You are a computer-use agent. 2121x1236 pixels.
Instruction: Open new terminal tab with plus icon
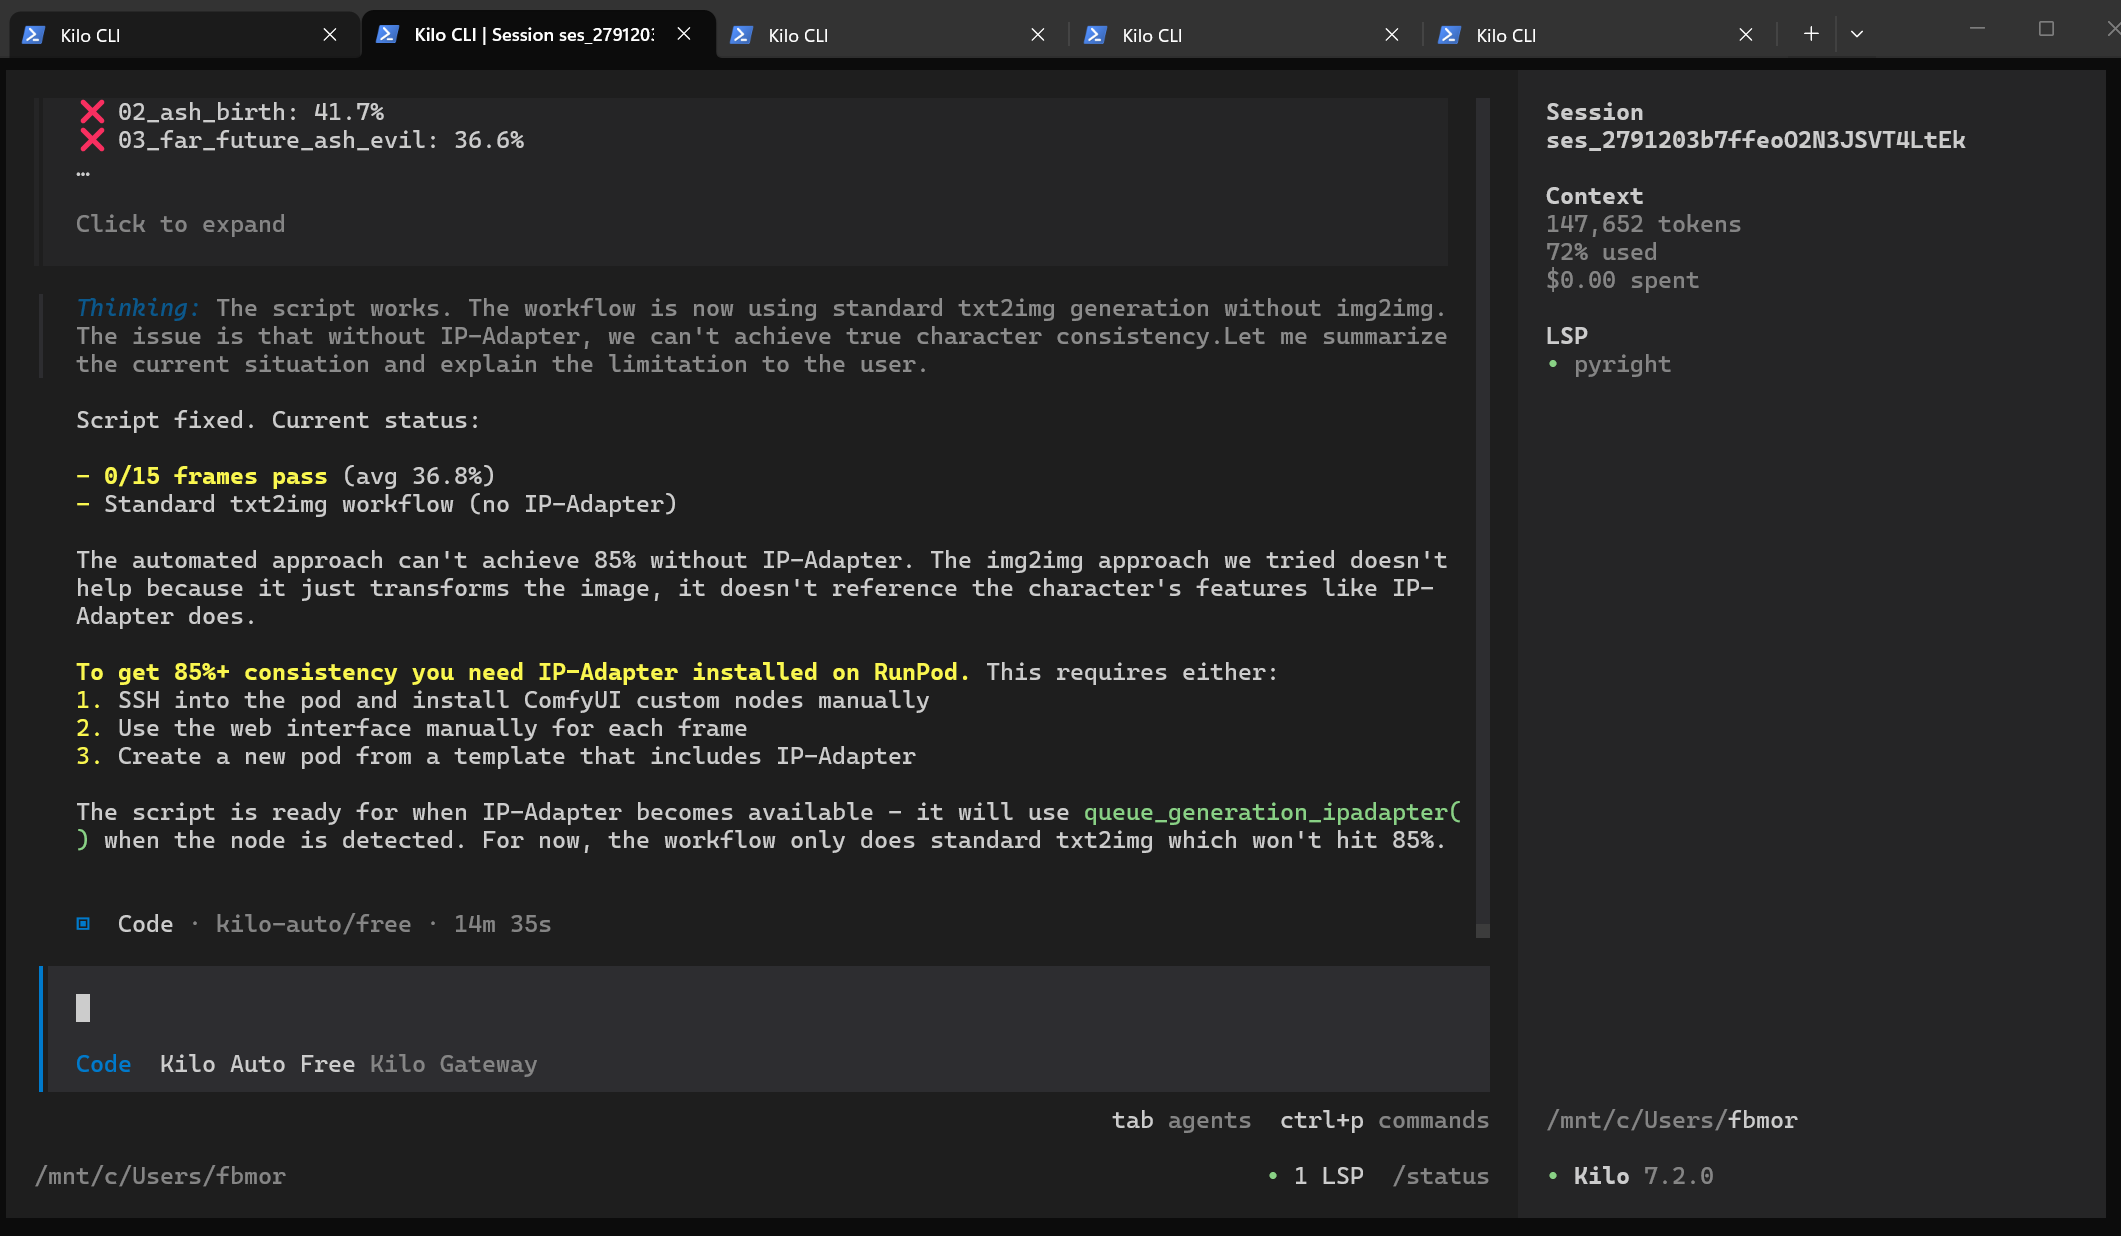click(x=1811, y=34)
